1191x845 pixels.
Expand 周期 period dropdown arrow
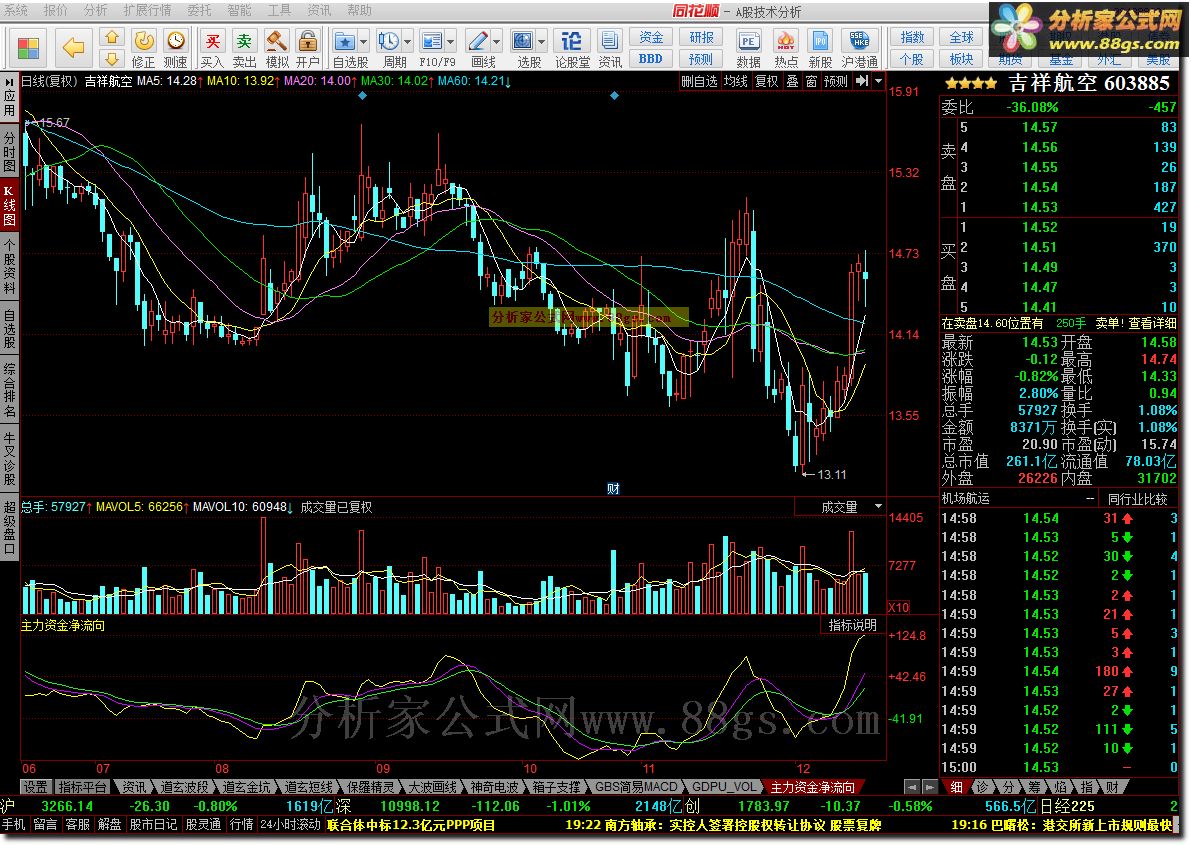[407, 41]
